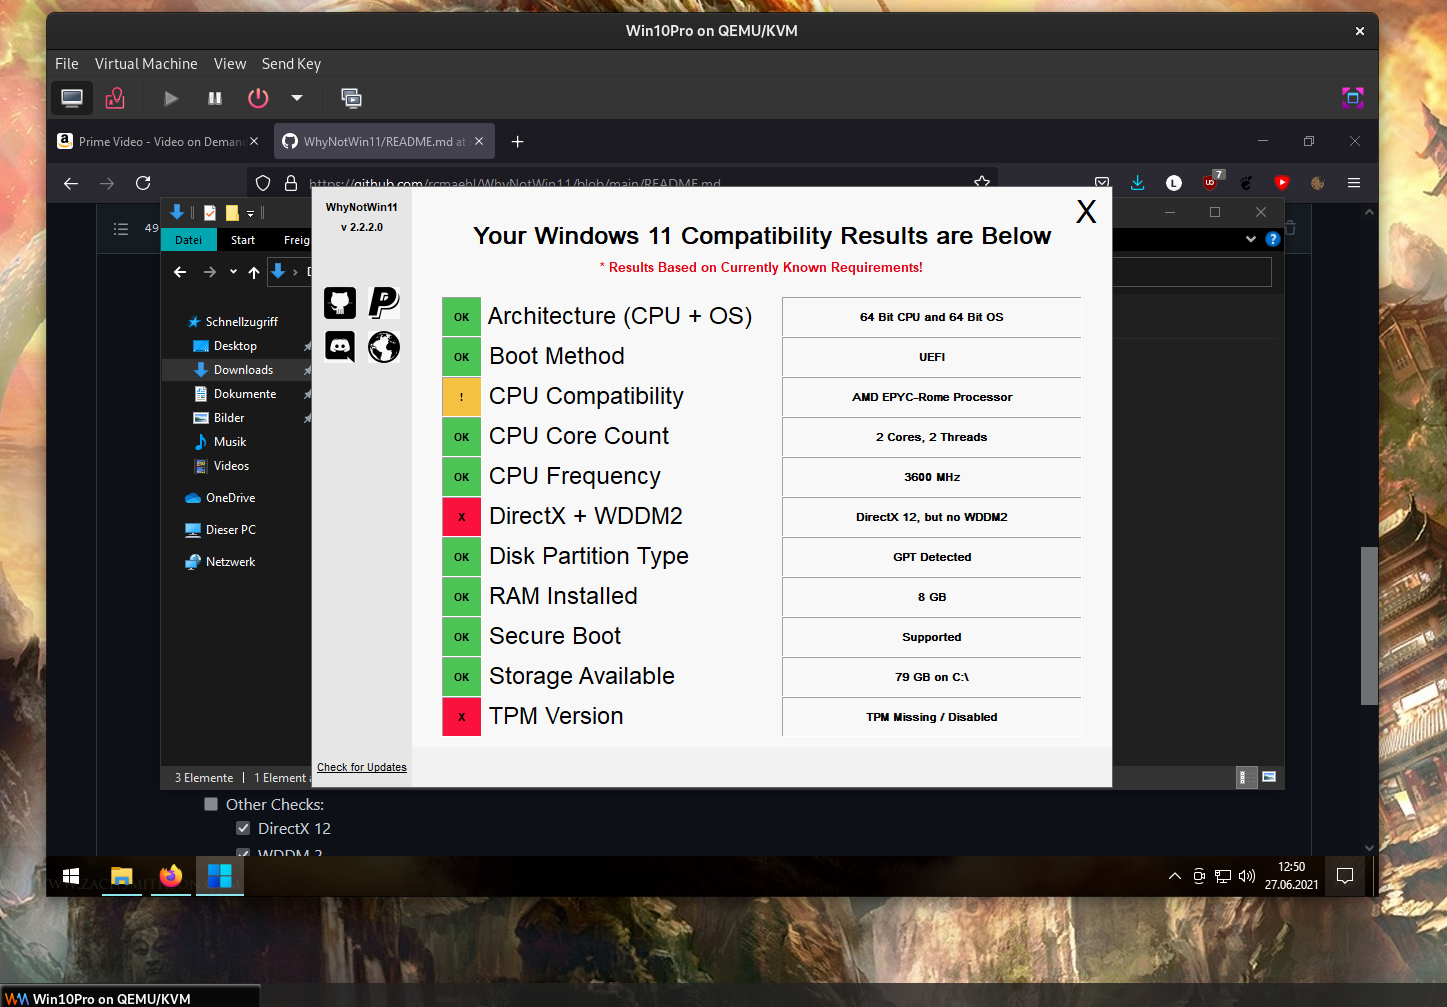1447x1007 pixels.
Task: Open the globe website icon in WhyNotWin11
Action: (384, 347)
